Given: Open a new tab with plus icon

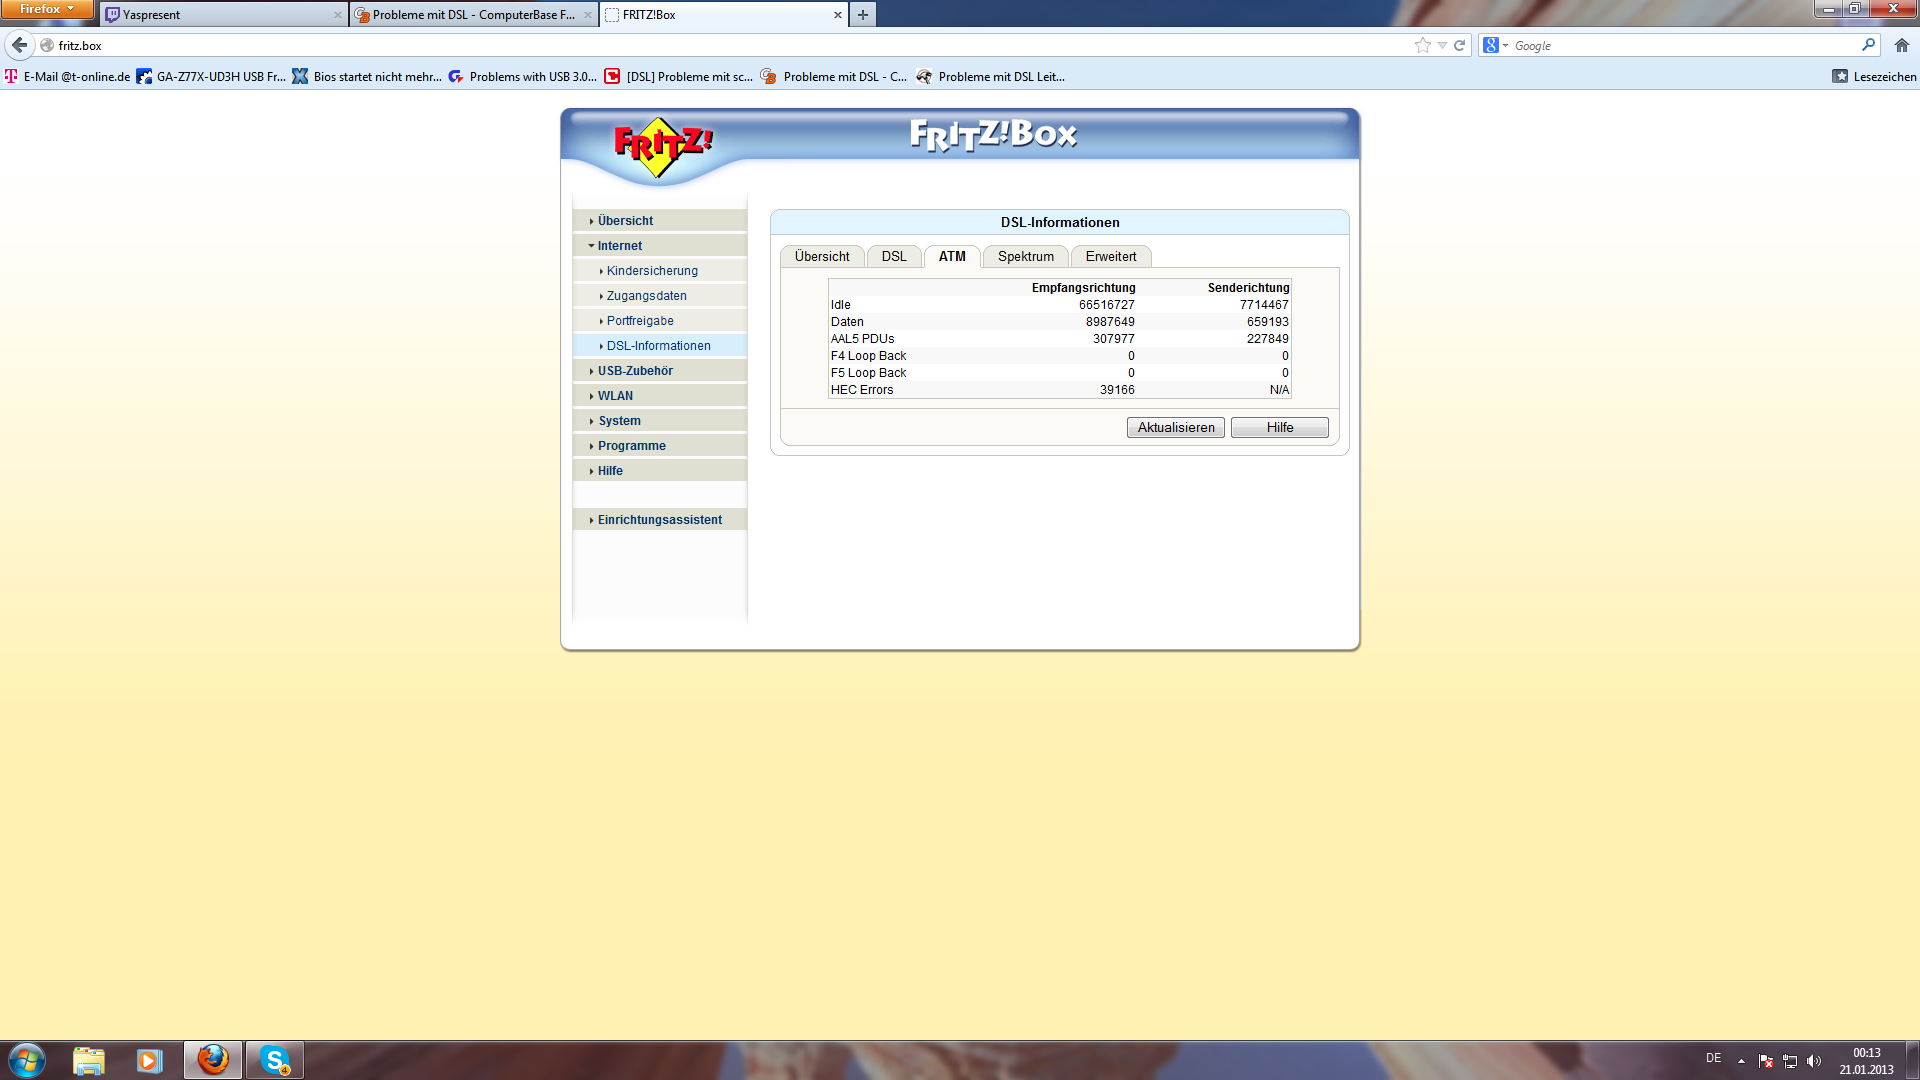Looking at the screenshot, I should pos(862,15).
